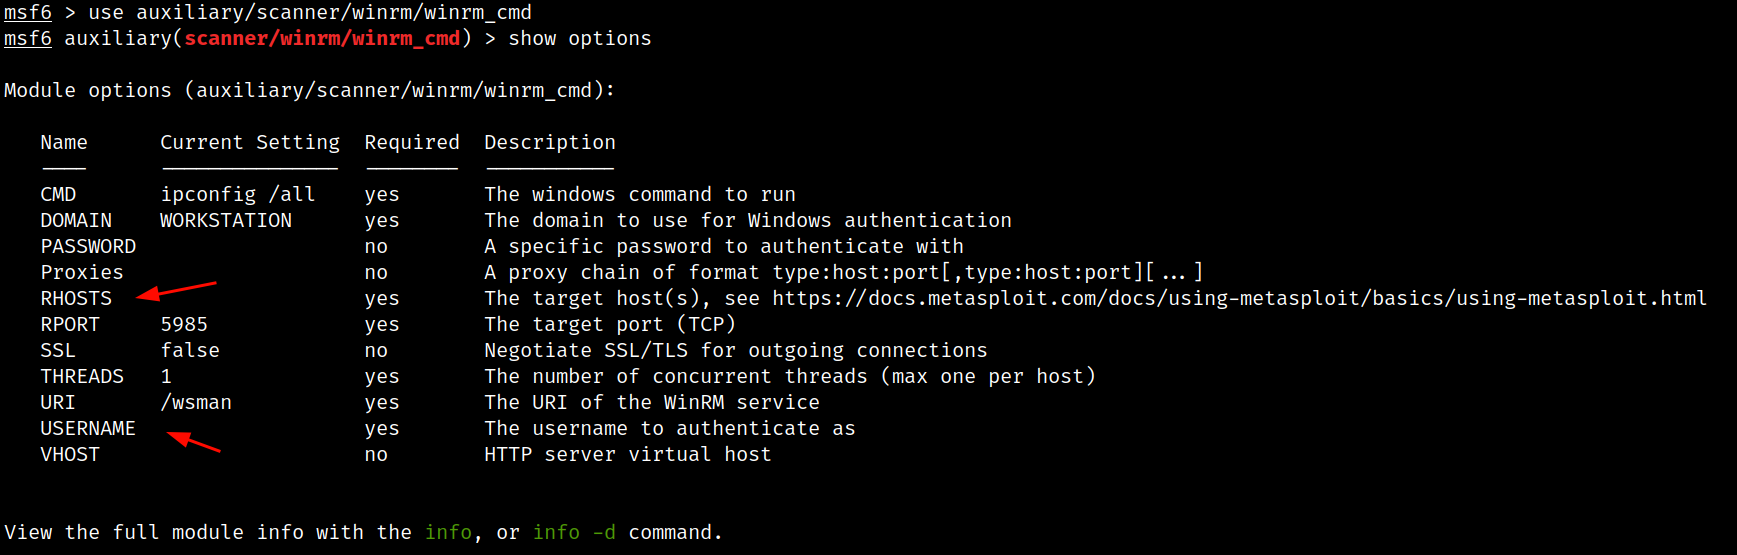This screenshot has height=555, width=1737.
Task: Select the RHOSTS option name
Action: click(76, 298)
